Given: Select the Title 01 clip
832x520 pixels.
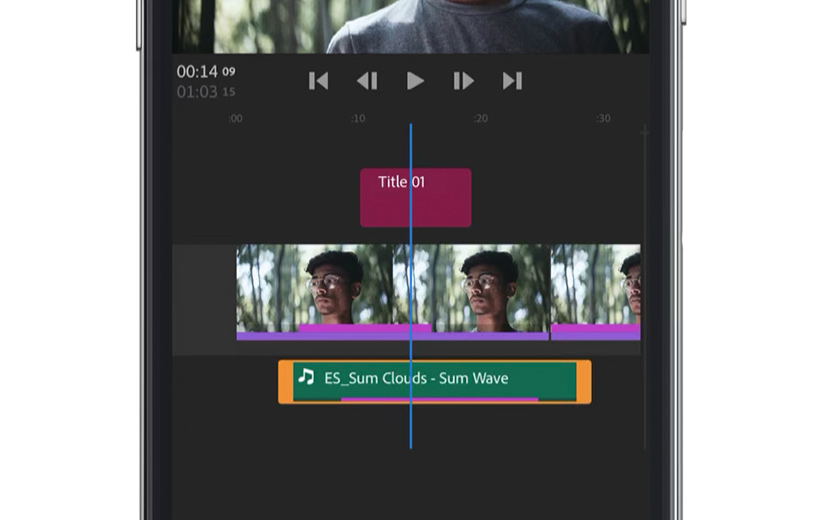Looking at the screenshot, I should coord(415,198).
